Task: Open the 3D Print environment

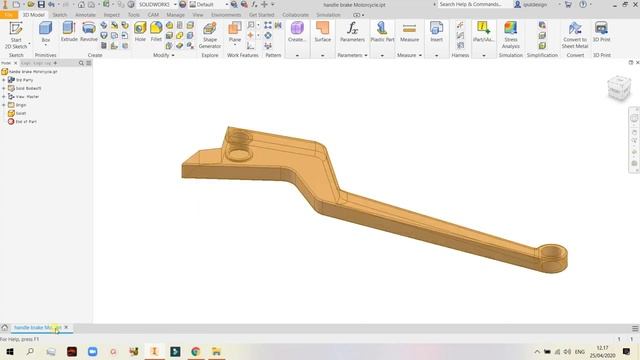Action: (602, 31)
